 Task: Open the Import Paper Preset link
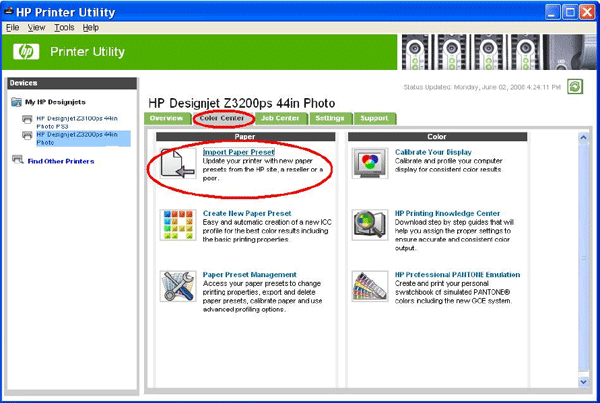point(239,152)
